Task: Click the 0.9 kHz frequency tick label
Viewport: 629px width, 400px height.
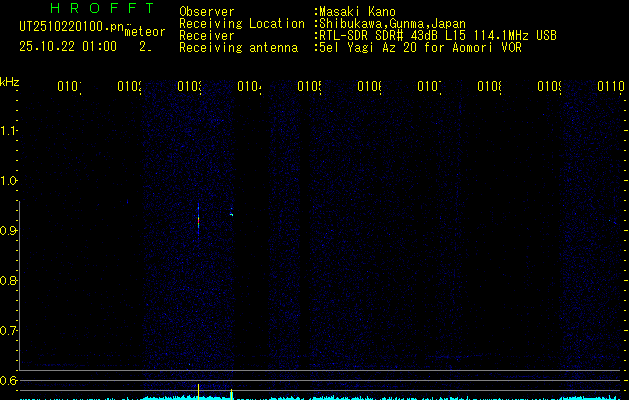Action: 8,230
